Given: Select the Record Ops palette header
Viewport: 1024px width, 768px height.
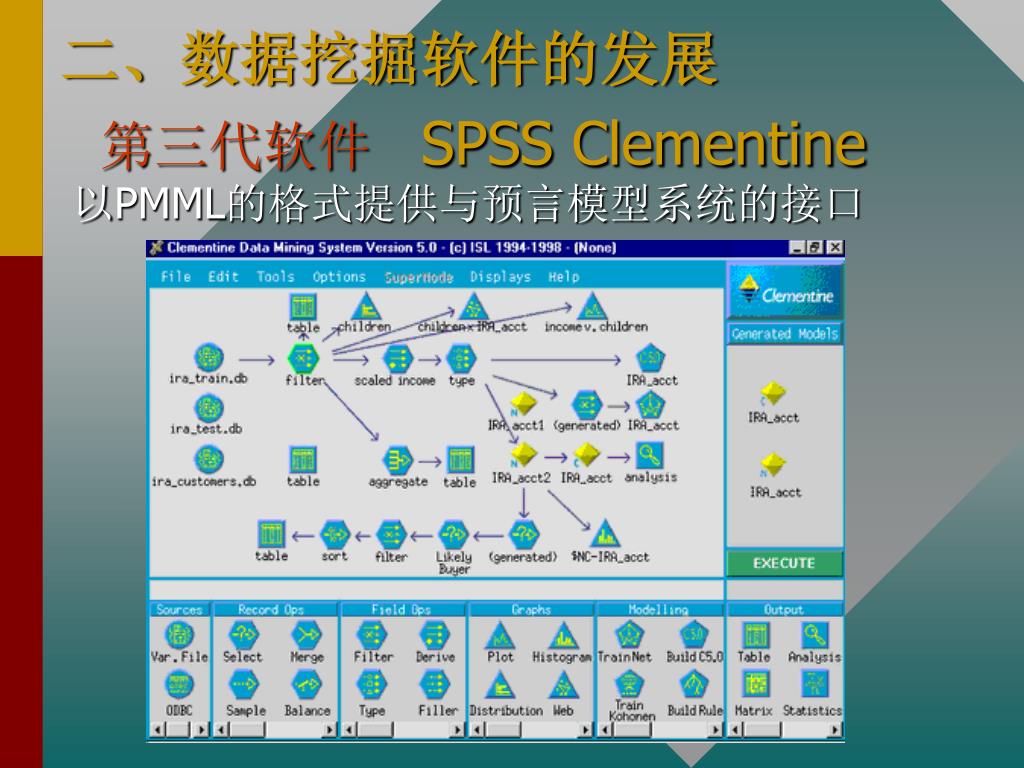Looking at the screenshot, I should pos(275,609).
